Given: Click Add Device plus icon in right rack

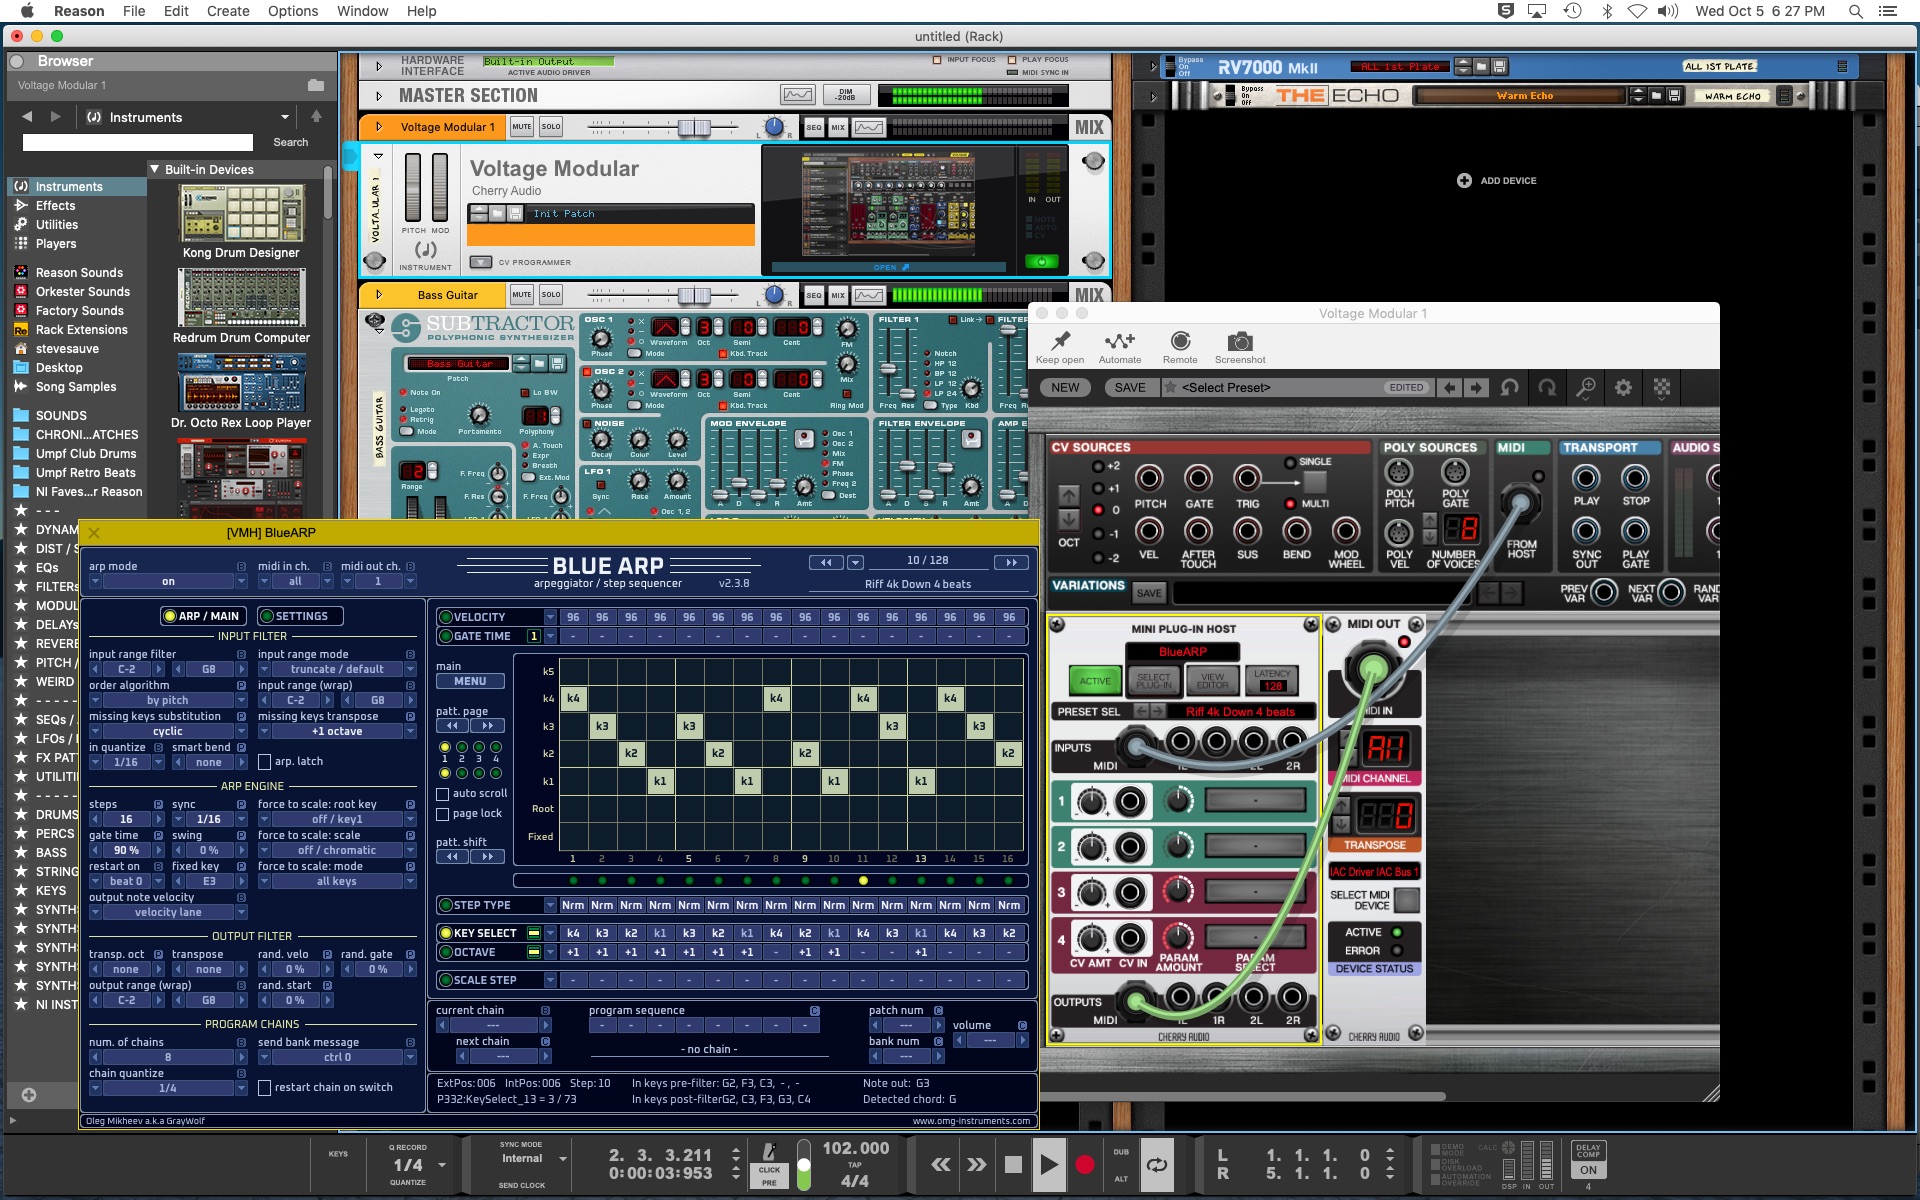Looking at the screenshot, I should pyautogui.click(x=1464, y=181).
